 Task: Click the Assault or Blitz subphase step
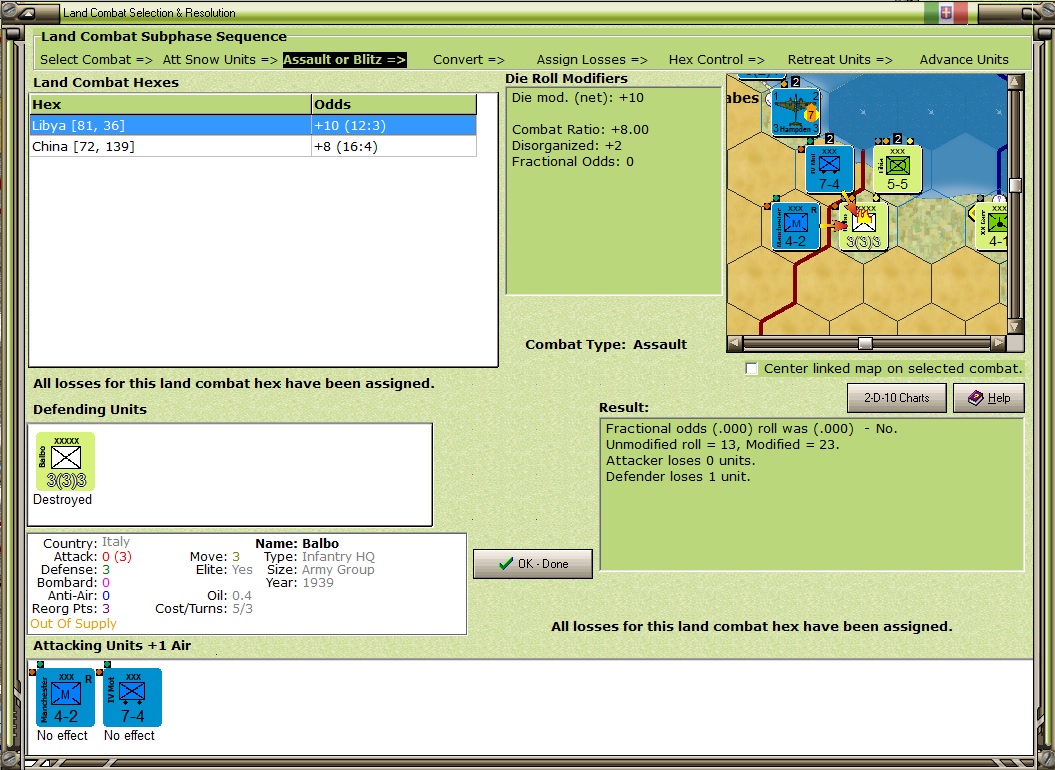pos(344,59)
